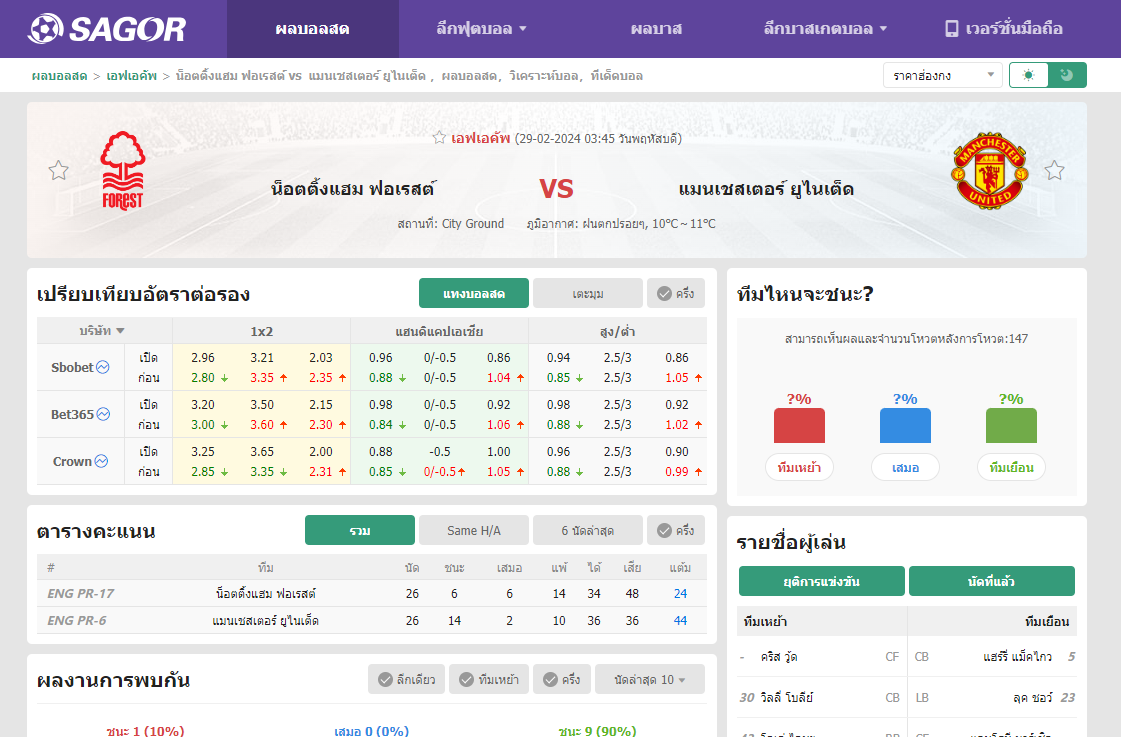1121x737 pixels.
Task: Click เอฟเอคัพ breadcrumb link
Action: (132, 76)
